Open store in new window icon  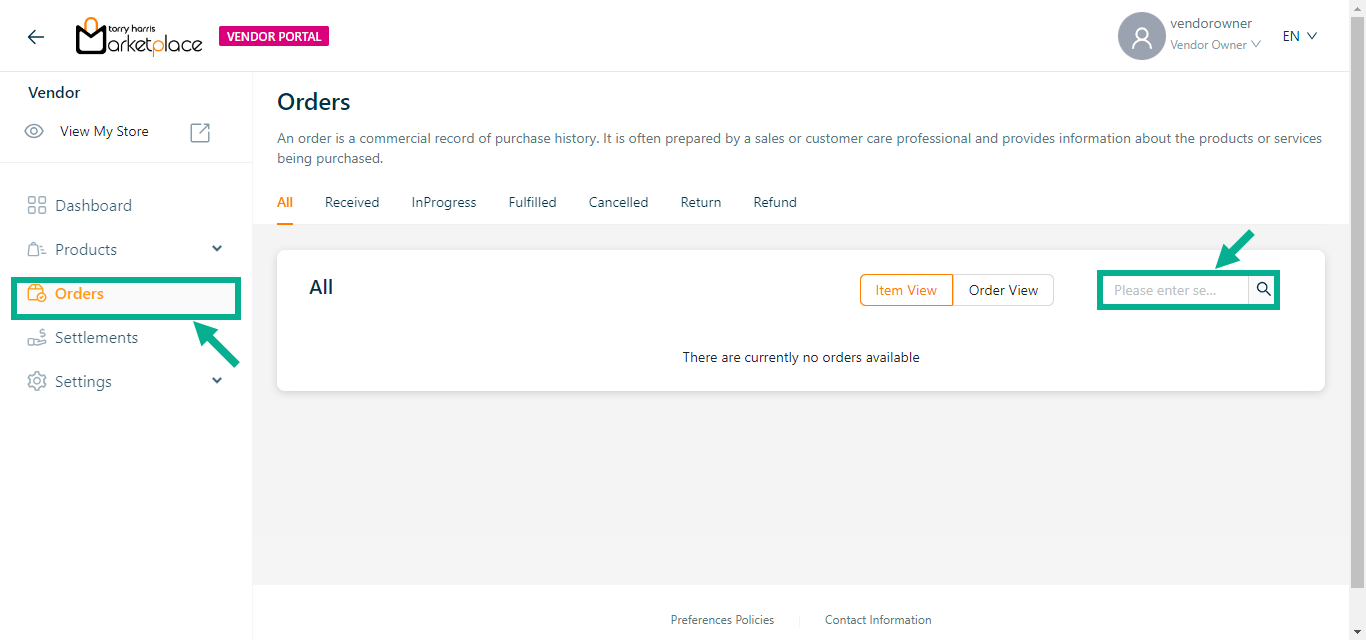[x=200, y=132]
